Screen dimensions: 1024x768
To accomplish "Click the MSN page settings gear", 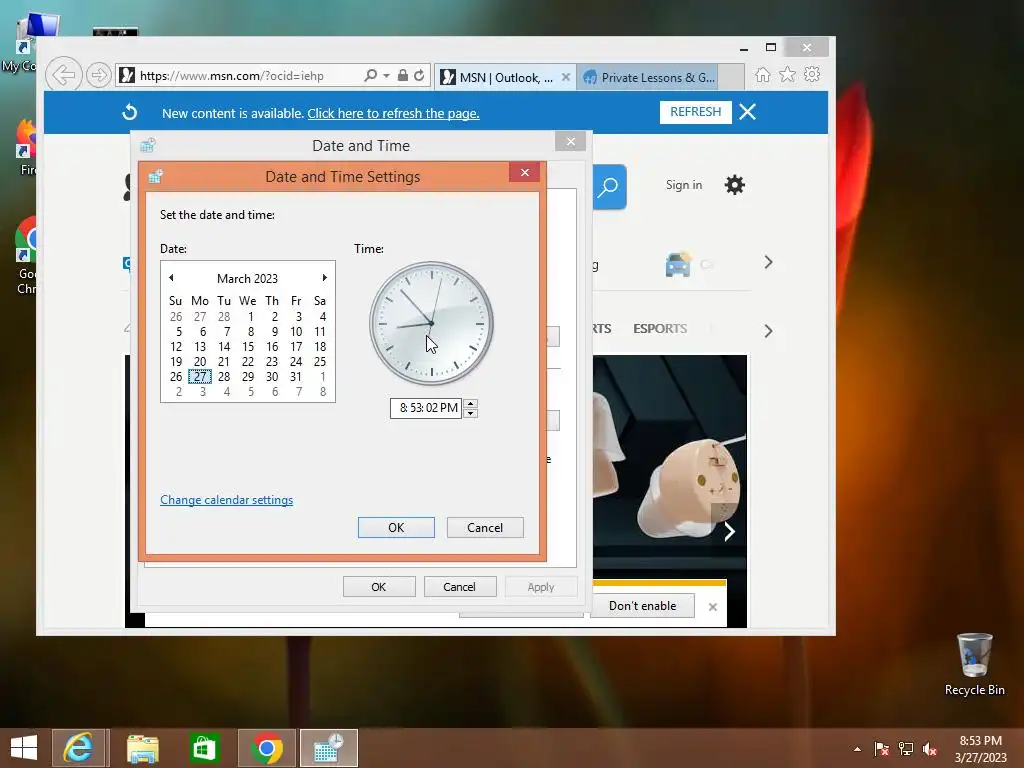I will coord(735,185).
